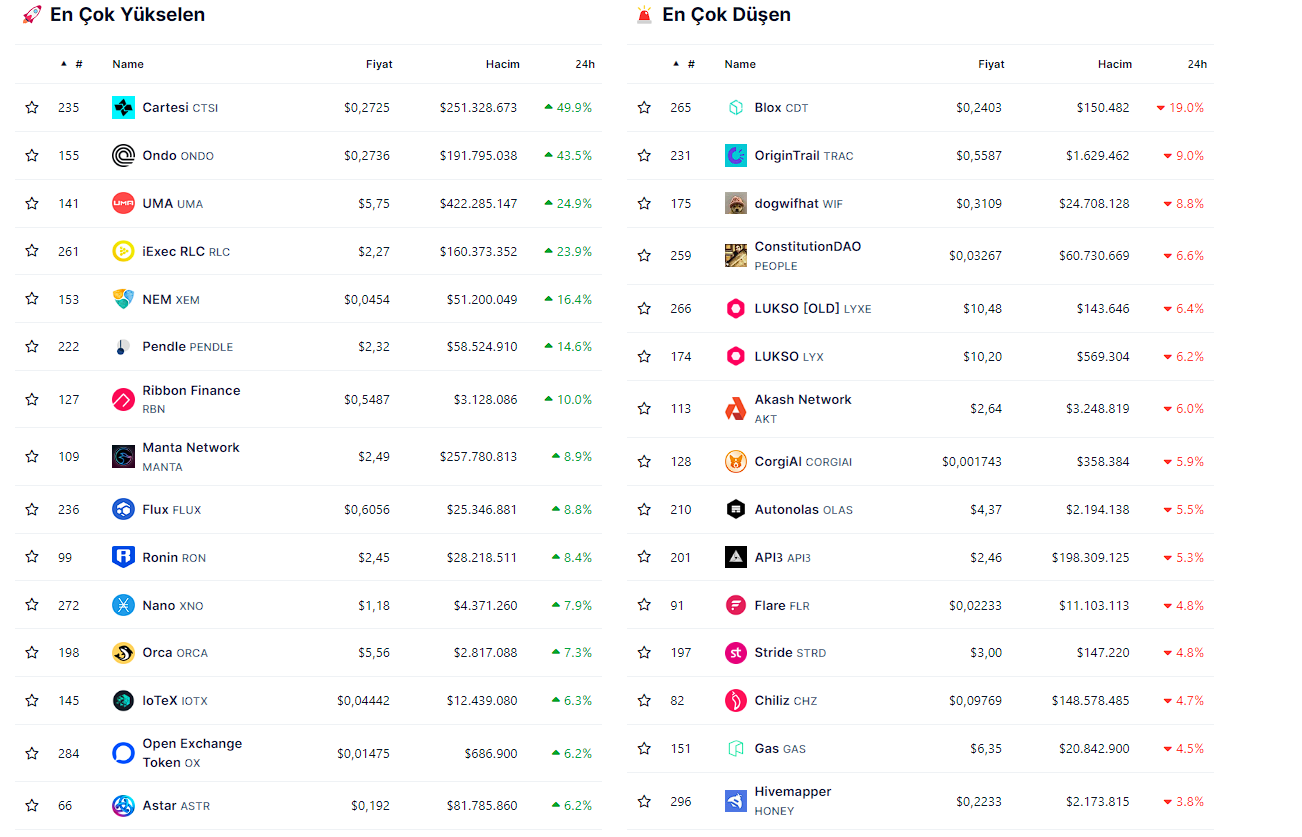Open the OriginTrail coin page
The width and height of the screenshot is (1302, 837).
tap(787, 156)
